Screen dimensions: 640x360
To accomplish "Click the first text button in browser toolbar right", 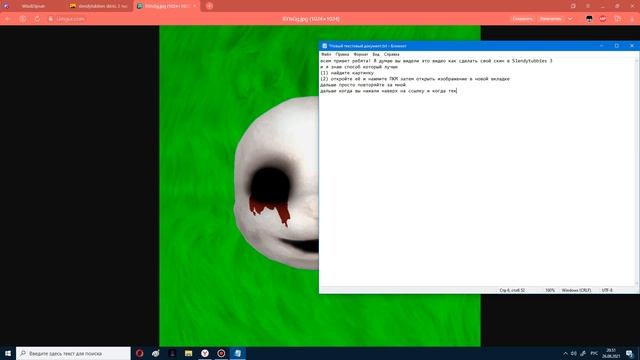I will (x=522, y=19).
